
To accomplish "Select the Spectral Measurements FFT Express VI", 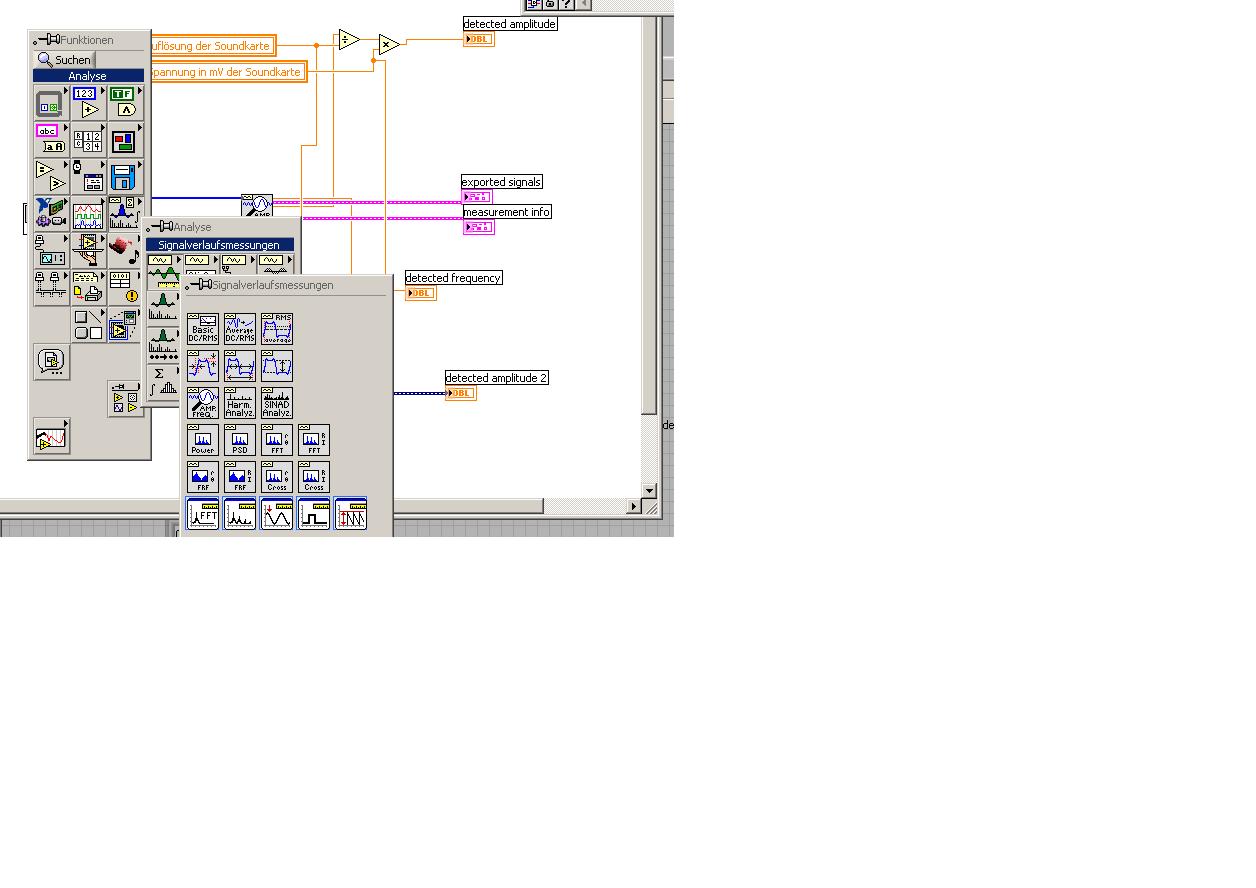I will click(203, 514).
